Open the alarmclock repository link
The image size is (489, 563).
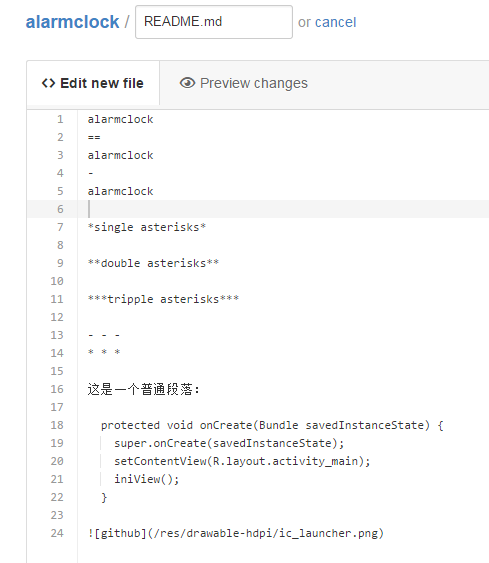pyautogui.click(x=72, y=22)
